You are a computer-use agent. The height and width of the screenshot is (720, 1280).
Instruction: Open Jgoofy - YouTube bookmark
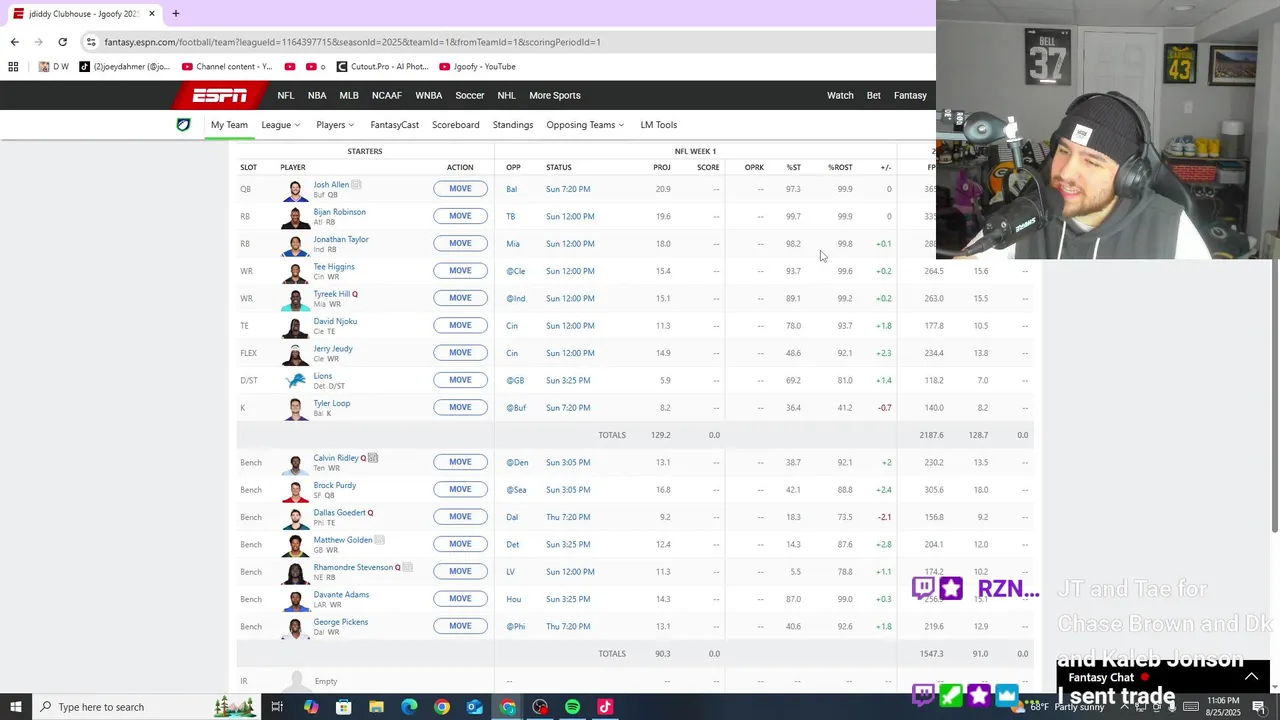pyautogui.click(x=477, y=67)
